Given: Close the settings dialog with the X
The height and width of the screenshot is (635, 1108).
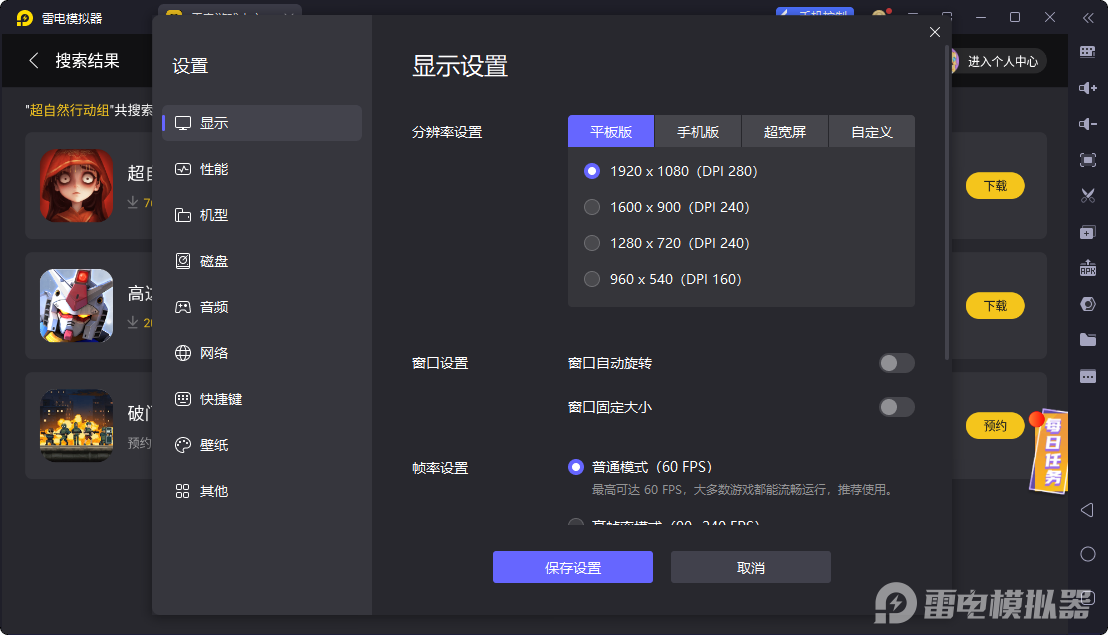Looking at the screenshot, I should [935, 32].
